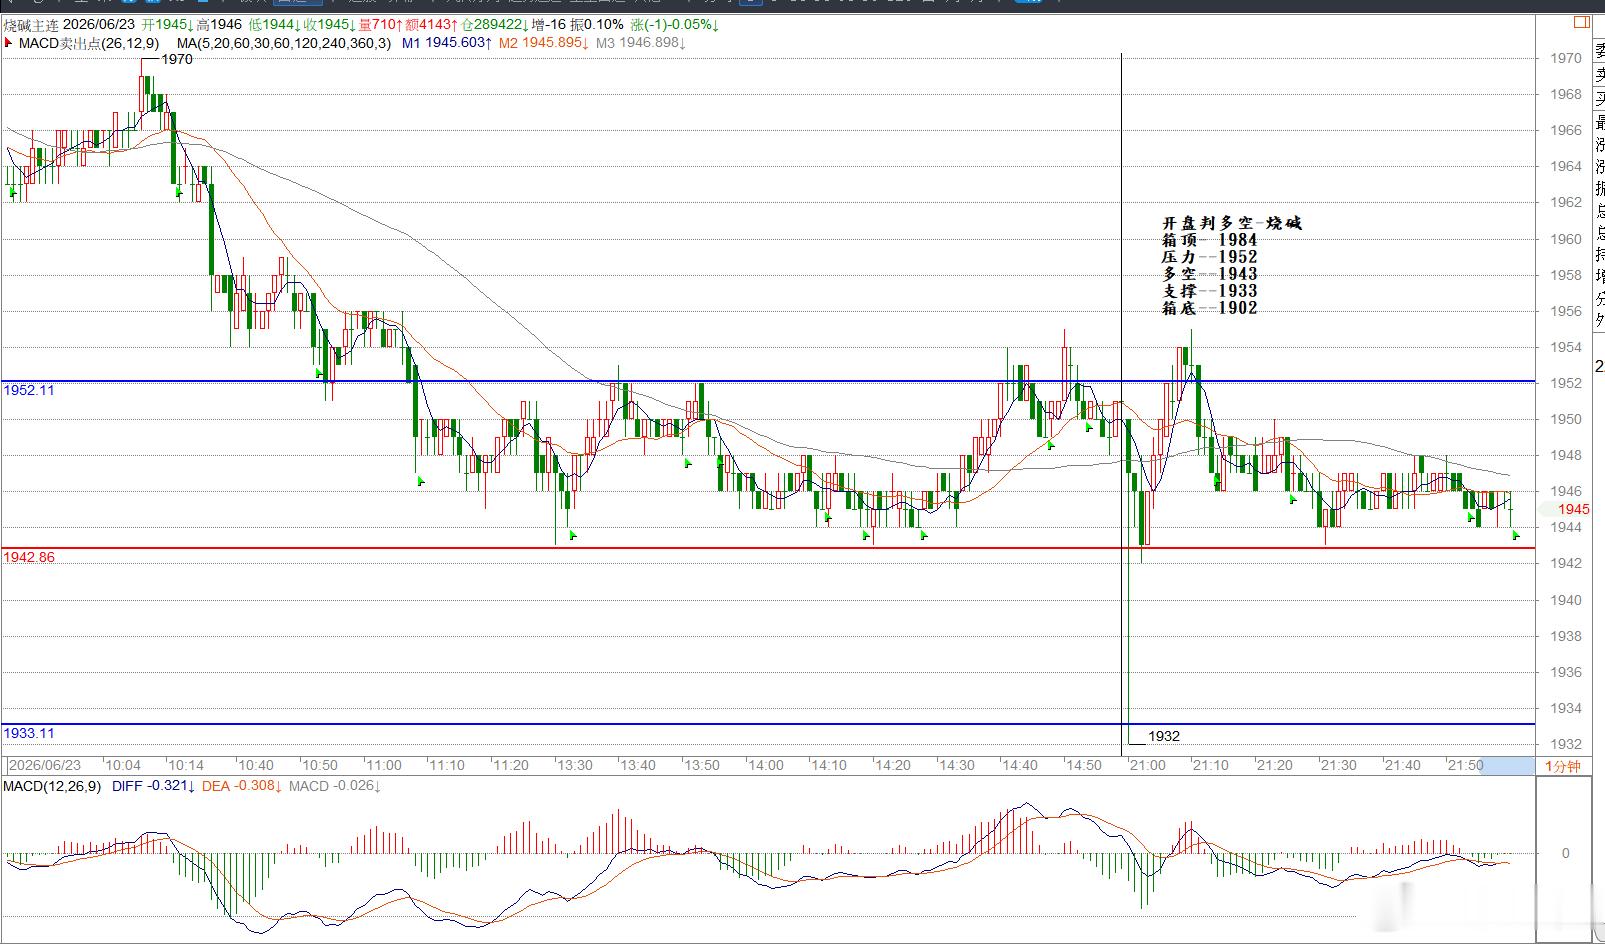The width and height of the screenshot is (1605, 947).
Task: Click the 开盘判多空-烧碱 annotation title
Action: click(x=1231, y=223)
